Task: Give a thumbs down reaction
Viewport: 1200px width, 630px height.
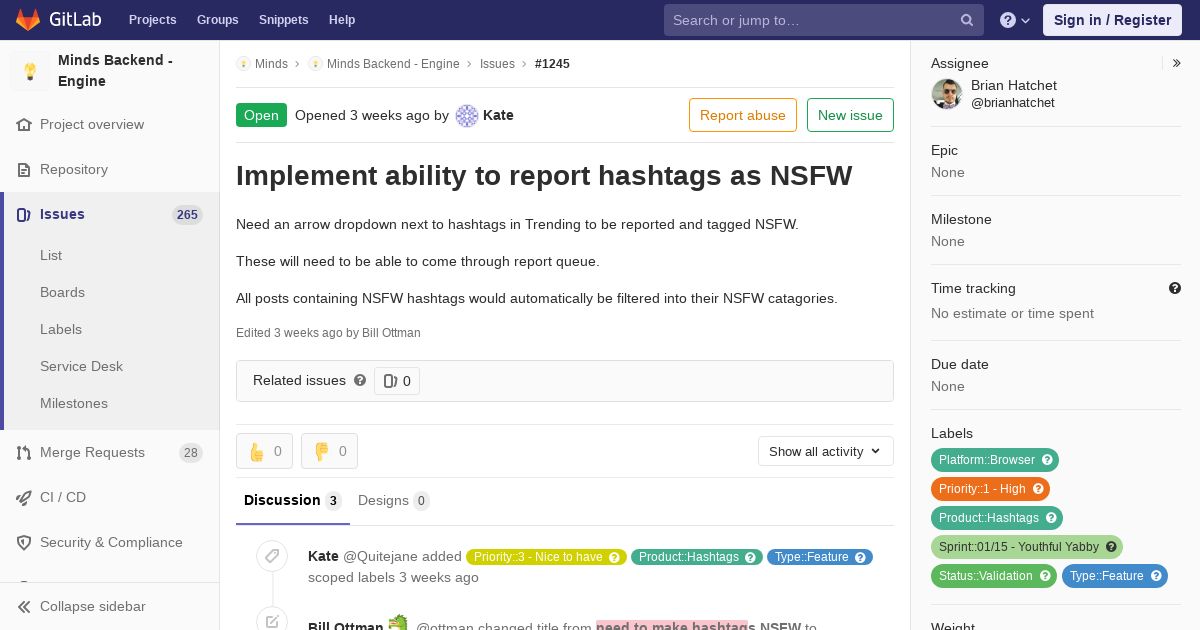Action: [x=329, y=451]
